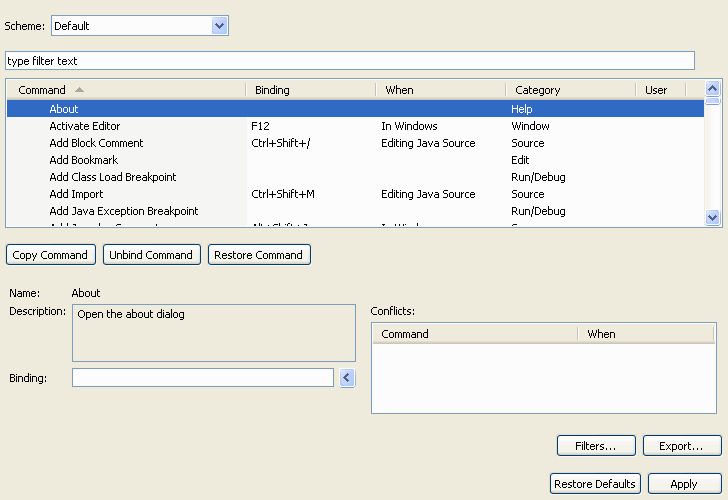Open the binding key helper arrow button
Image resolution: width=728 pixels, height=500 pixels.
[x=347, y=377]
